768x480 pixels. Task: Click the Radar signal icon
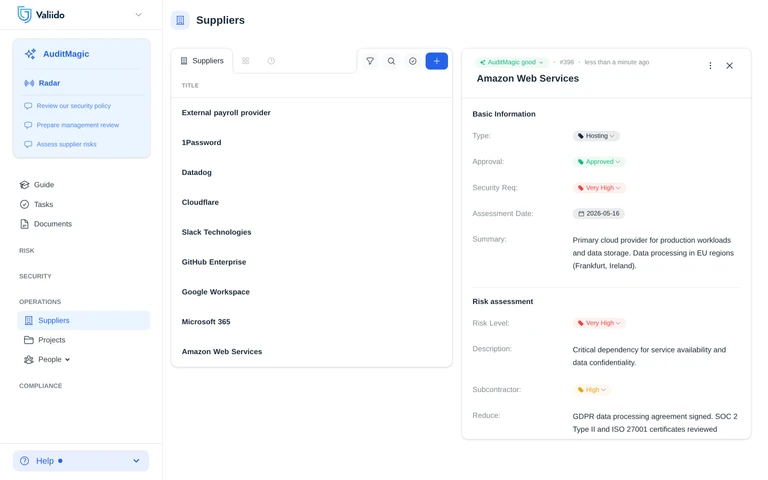click(29, 83)
